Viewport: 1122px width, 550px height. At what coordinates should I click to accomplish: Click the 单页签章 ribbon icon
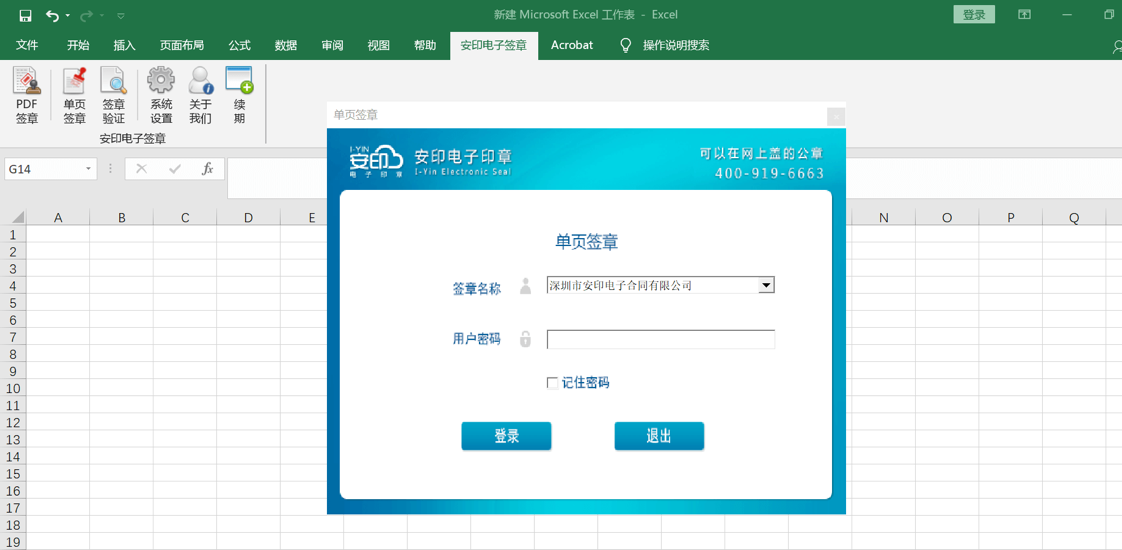(74, 96)
